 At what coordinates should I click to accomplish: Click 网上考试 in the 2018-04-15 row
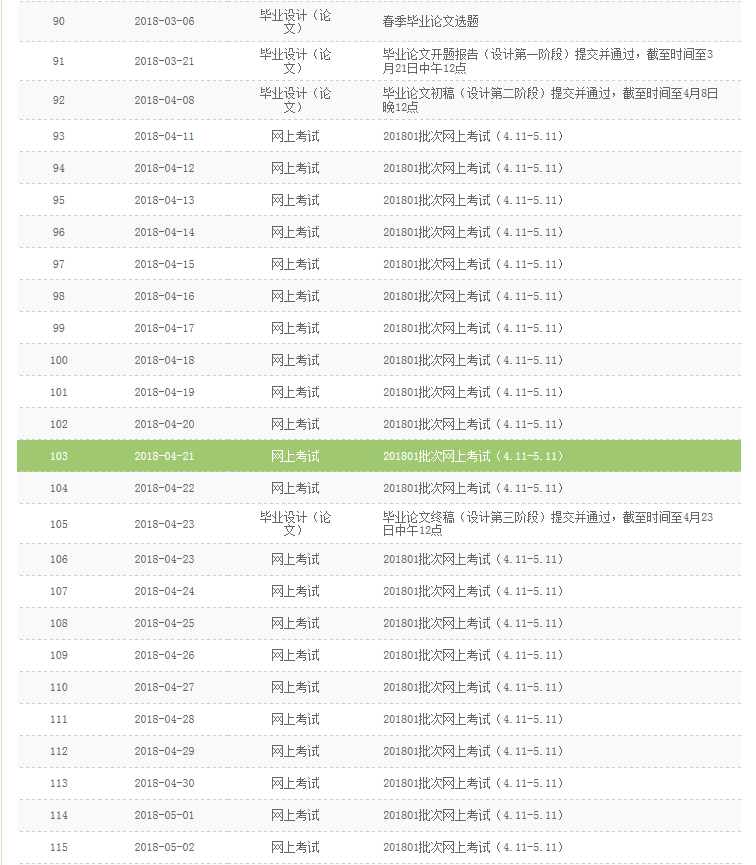click(295, 264)
